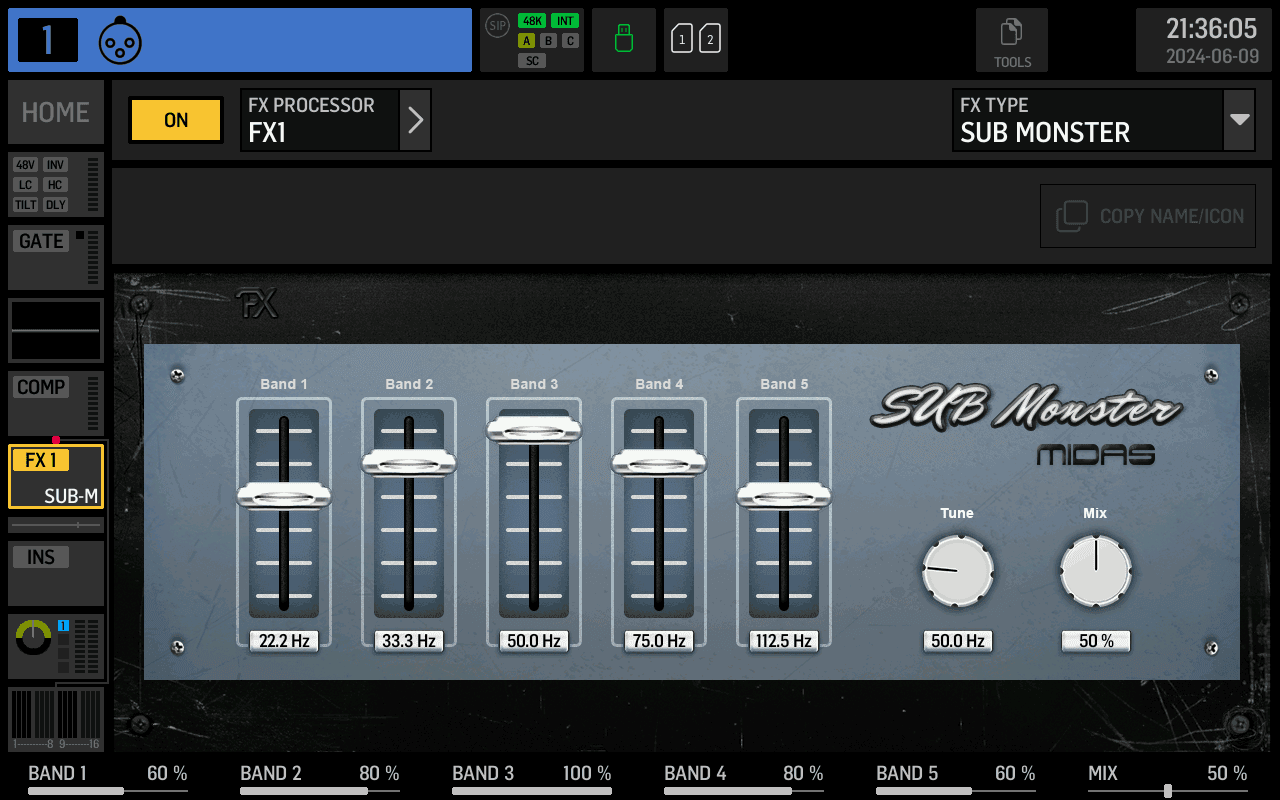The width and height of the screenshot is (1280, 800).
Task: Click the MIDAS brand logo
Action: (1096, 456)
